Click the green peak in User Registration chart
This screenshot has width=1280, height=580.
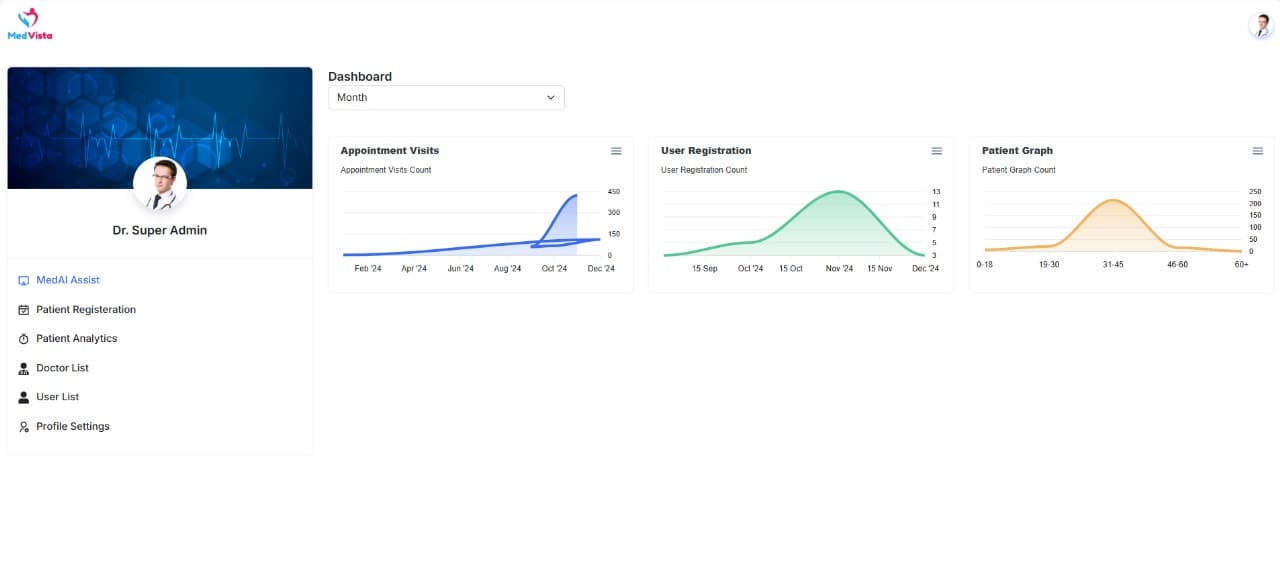tap(839, 193)
